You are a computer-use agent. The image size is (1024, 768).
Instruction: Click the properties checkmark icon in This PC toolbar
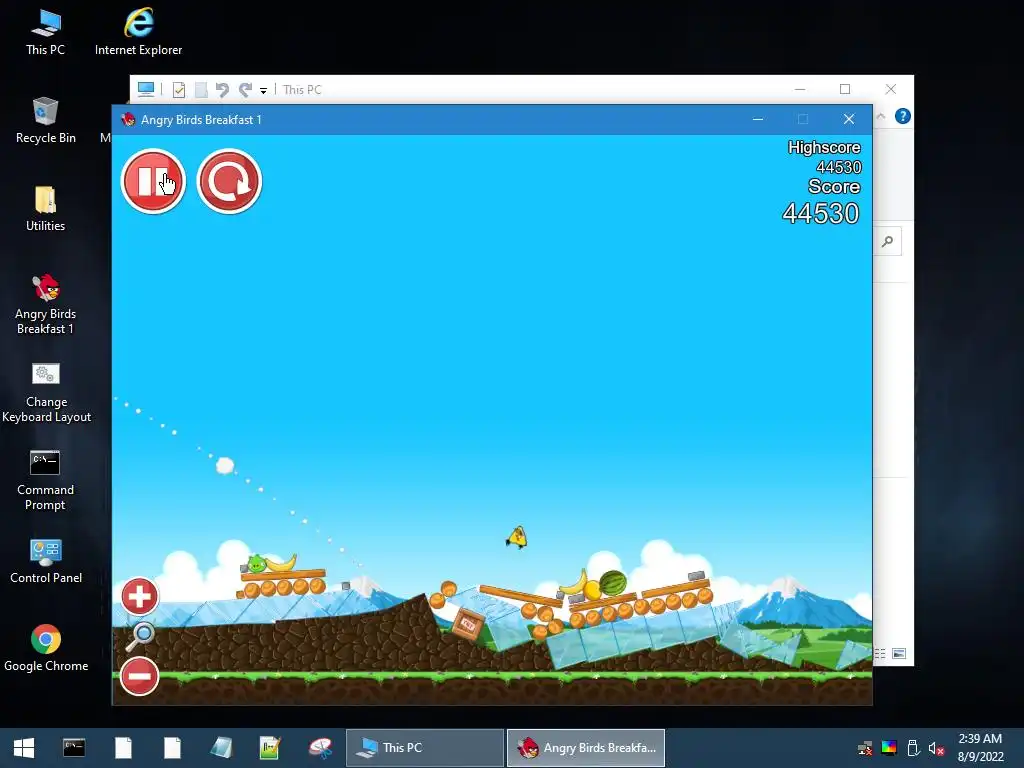pyautogui.click(x=179, y=90)
